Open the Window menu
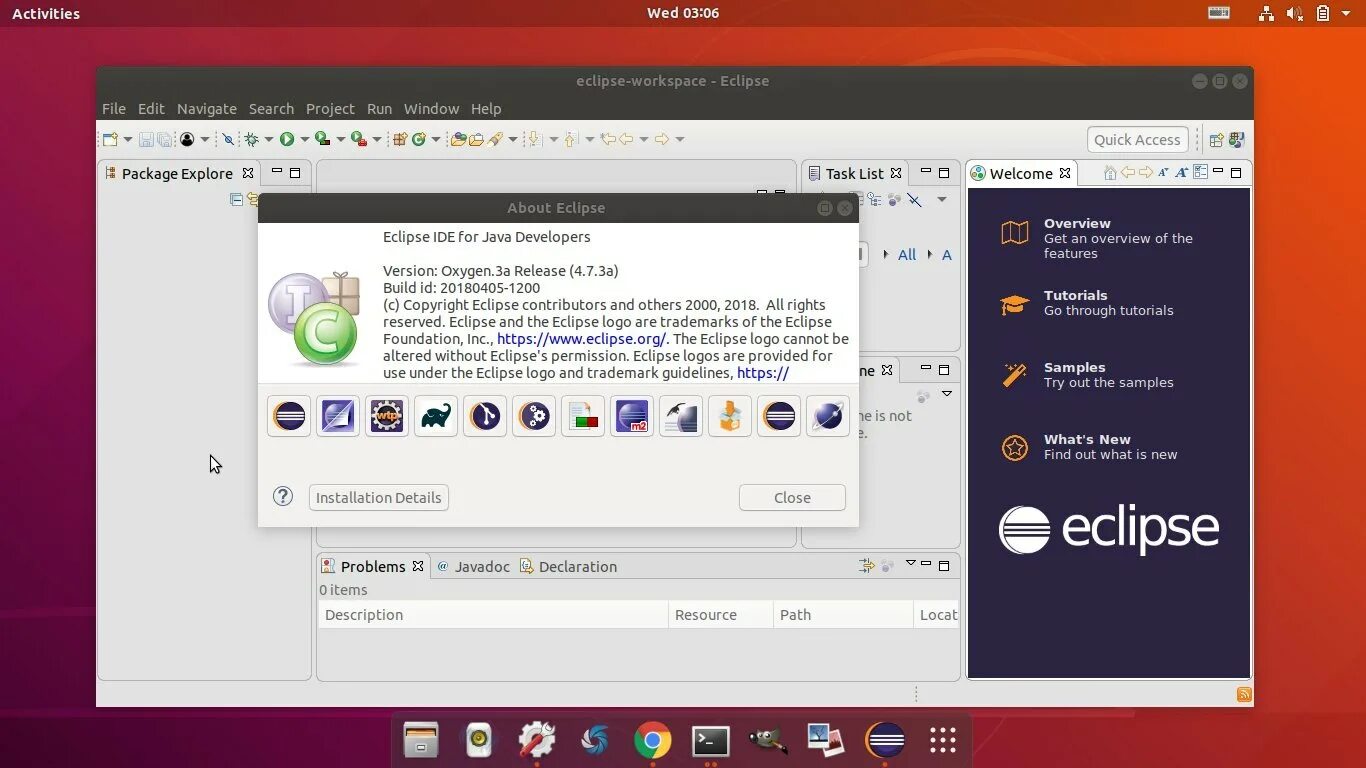 click(x=431, y=108)
